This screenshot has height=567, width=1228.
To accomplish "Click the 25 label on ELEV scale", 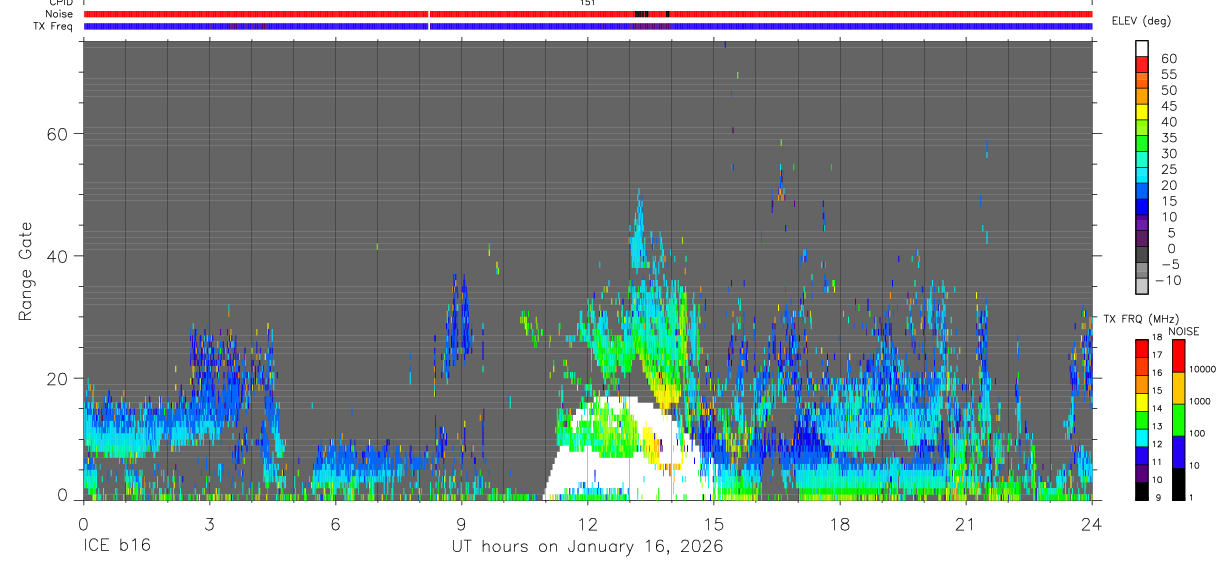I will [1169, 169].
